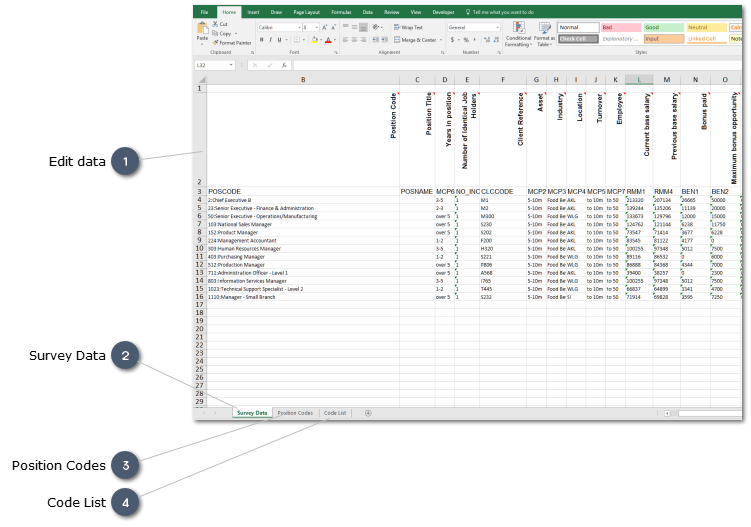751x527 pixels.
Task: Click the Cut scissors icon
Action: point(215,24)
